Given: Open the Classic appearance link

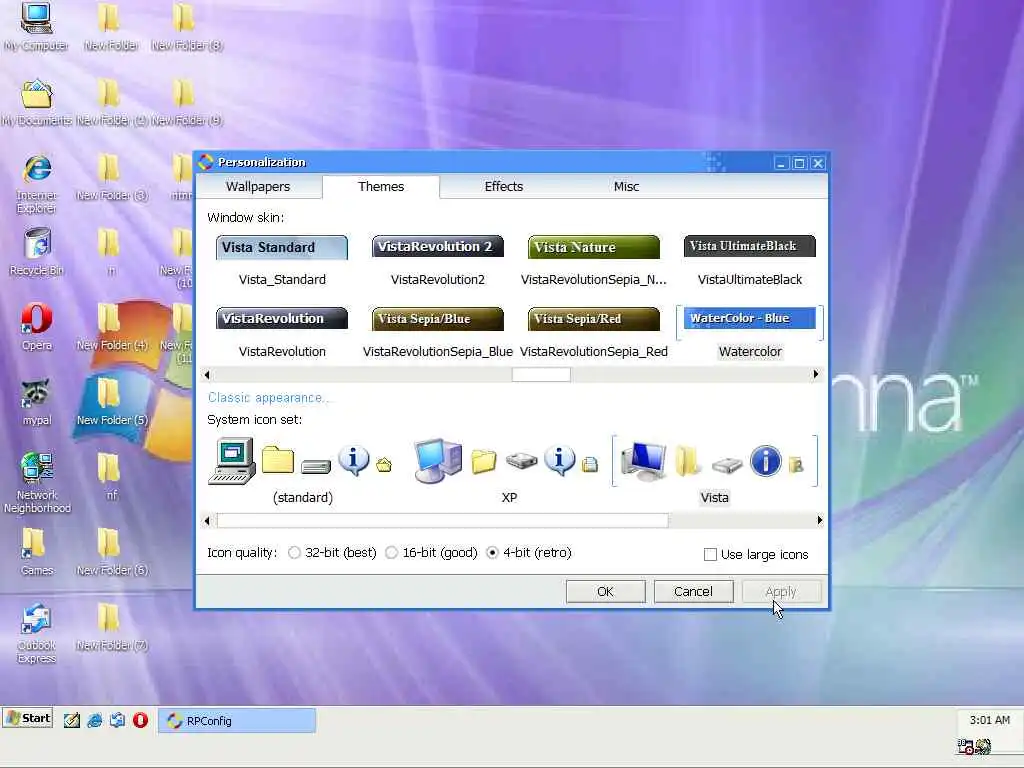Looking at the screenshot, I should pyautogui.click(x=267, y=398).
